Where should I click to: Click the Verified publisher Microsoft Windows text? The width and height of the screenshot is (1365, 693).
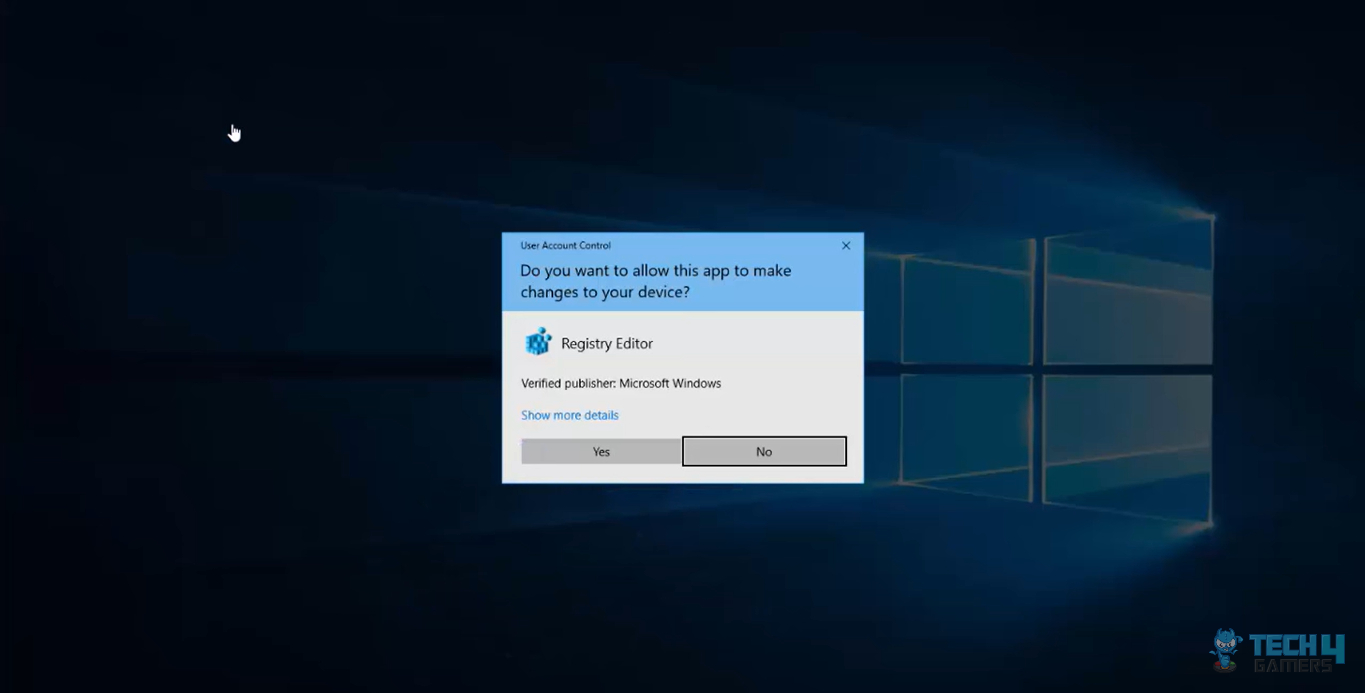pos(621,383)
